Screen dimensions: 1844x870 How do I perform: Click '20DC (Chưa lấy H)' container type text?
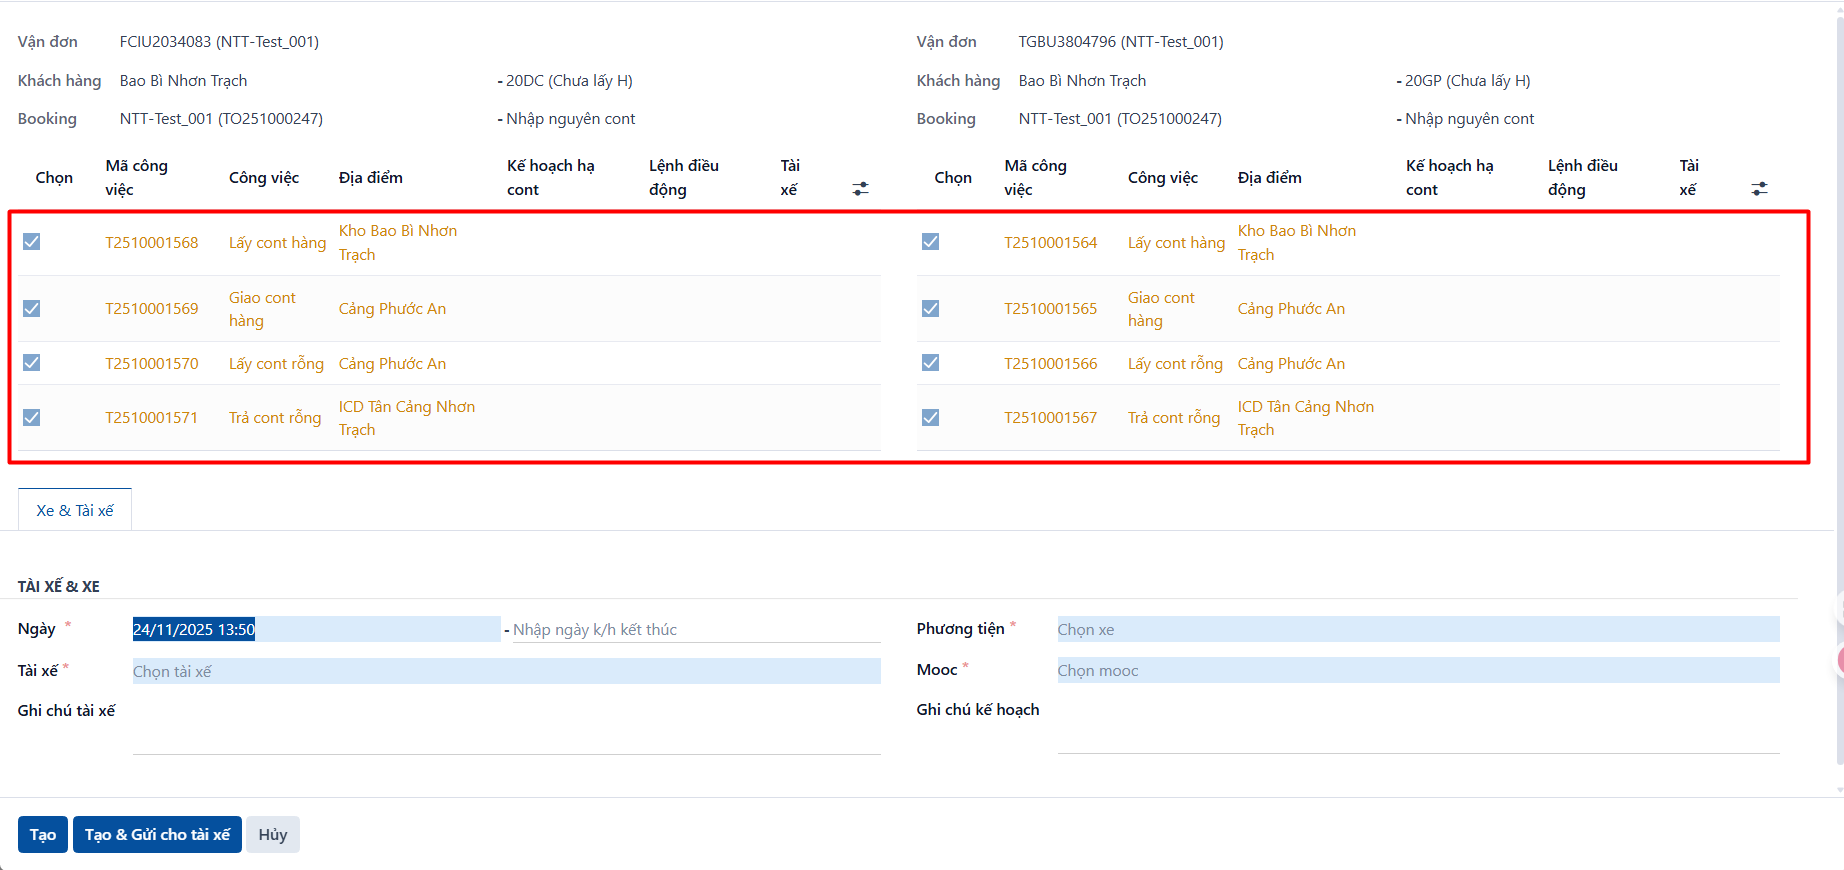(569, 81)
